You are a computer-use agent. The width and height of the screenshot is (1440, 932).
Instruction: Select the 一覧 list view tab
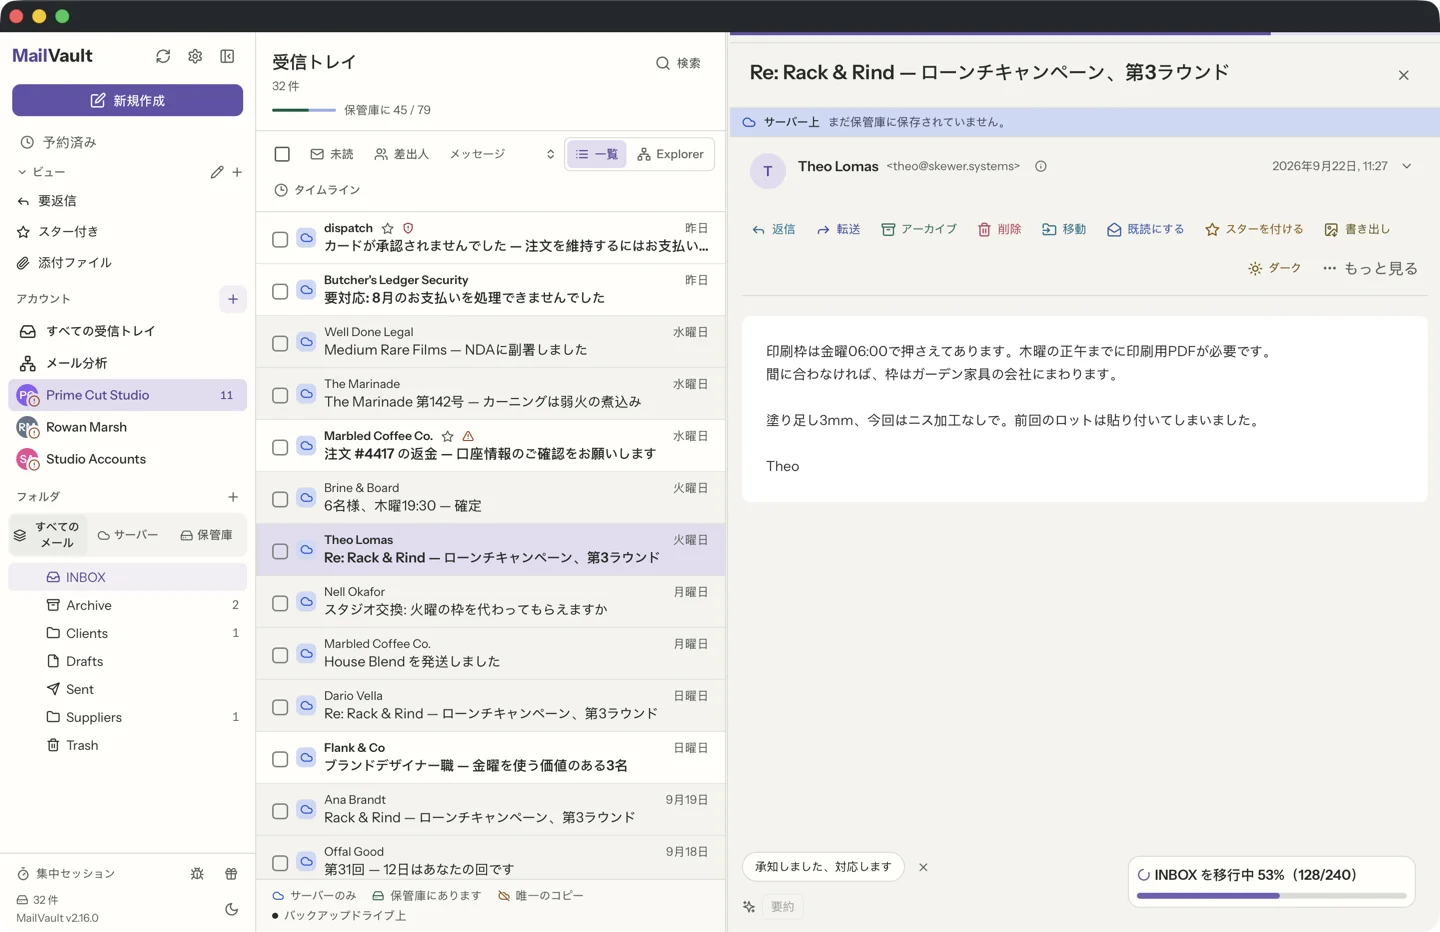(x=597, y=154)
